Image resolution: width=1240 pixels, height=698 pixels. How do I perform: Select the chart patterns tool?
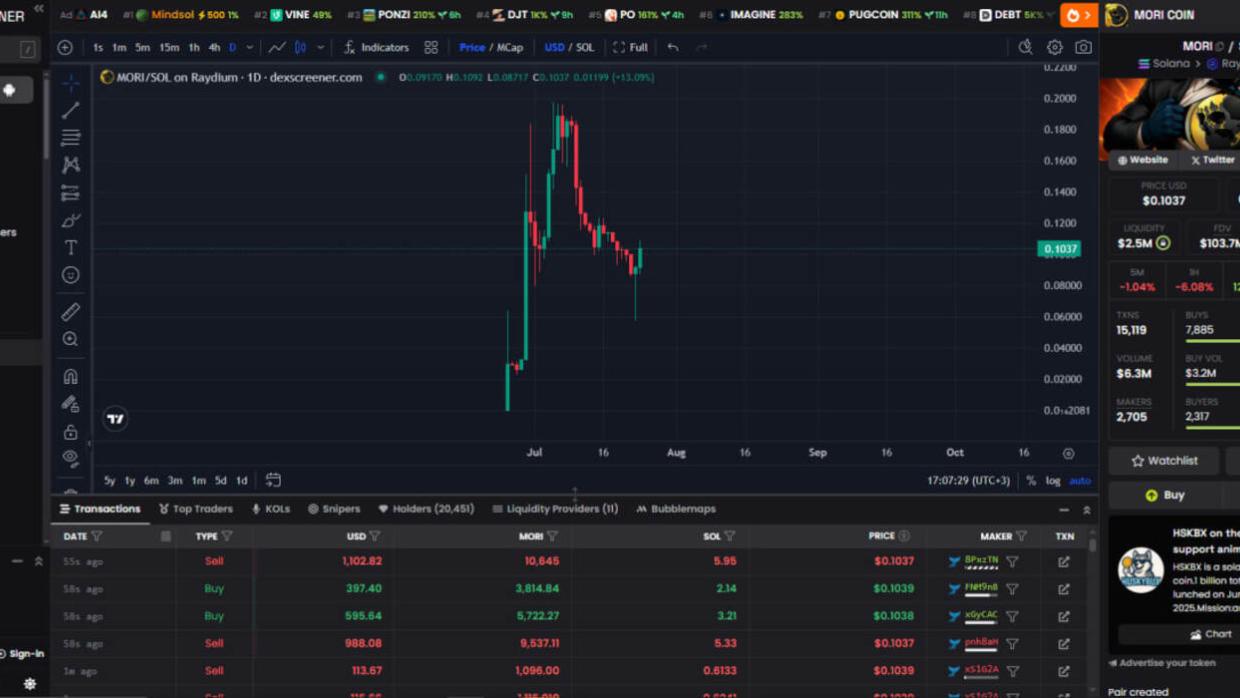70,164
